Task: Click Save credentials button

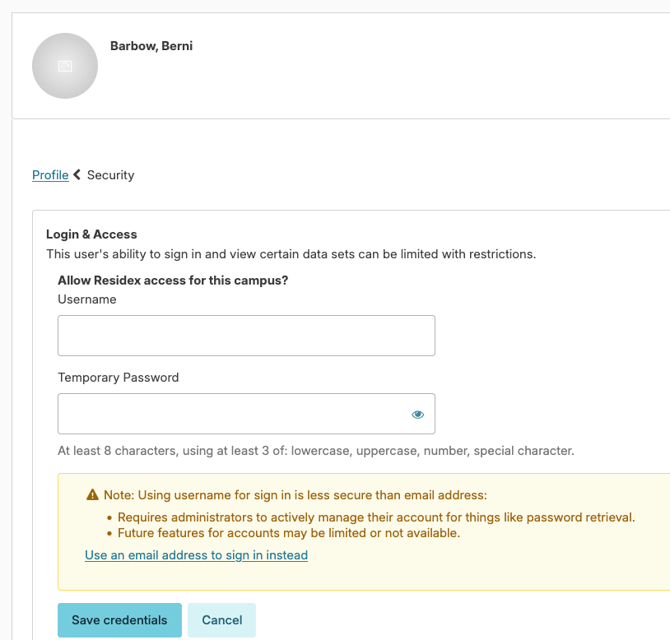Action: coord(120,620)
